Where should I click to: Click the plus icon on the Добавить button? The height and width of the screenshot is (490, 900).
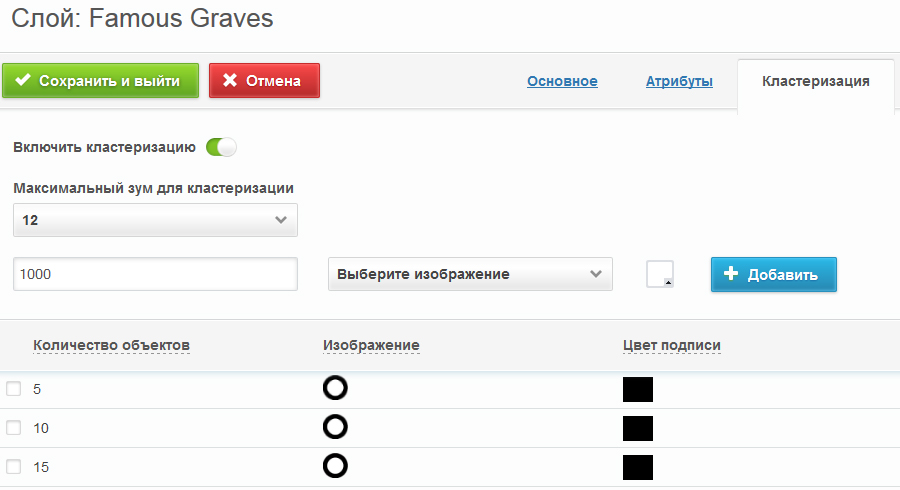[x=731, y=274]
